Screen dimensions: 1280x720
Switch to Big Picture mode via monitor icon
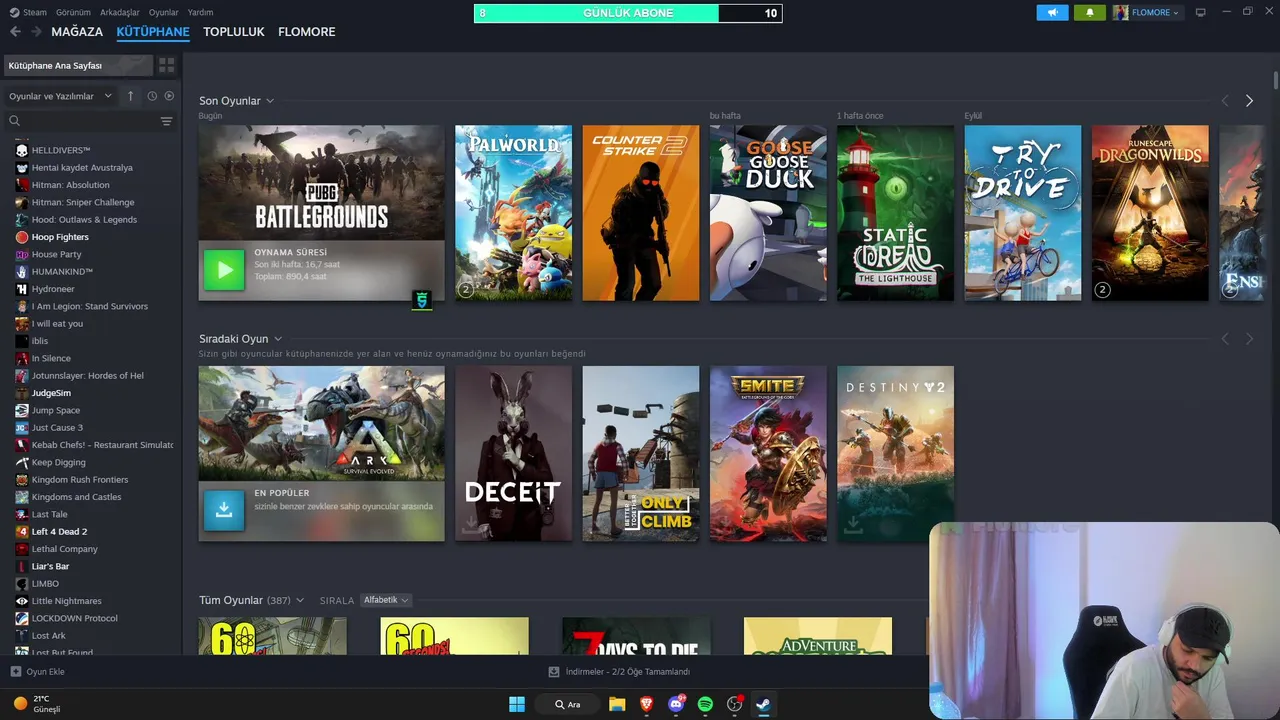[1200, 12]
